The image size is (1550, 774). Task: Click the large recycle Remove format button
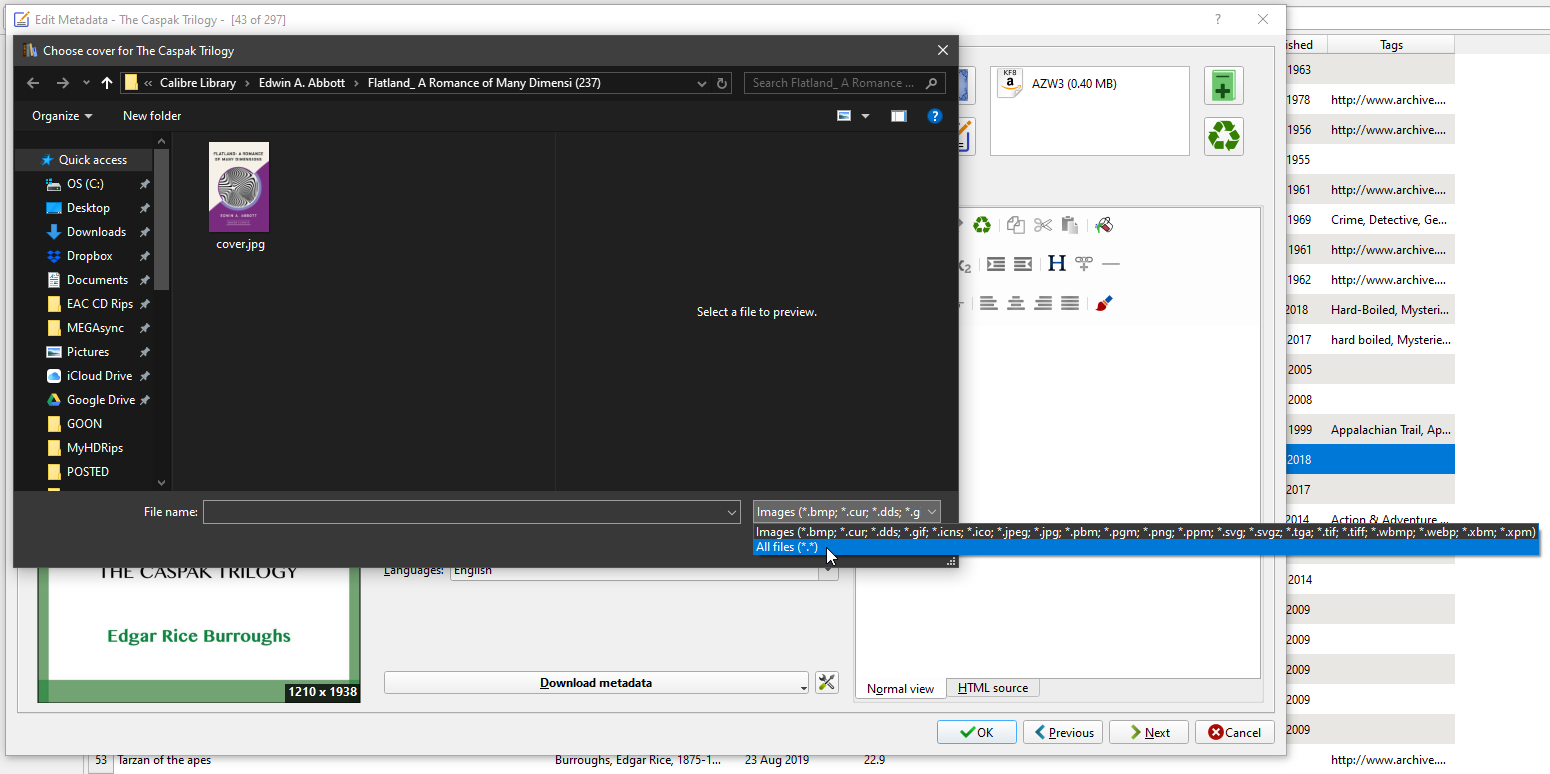(x=1223, y=136)
